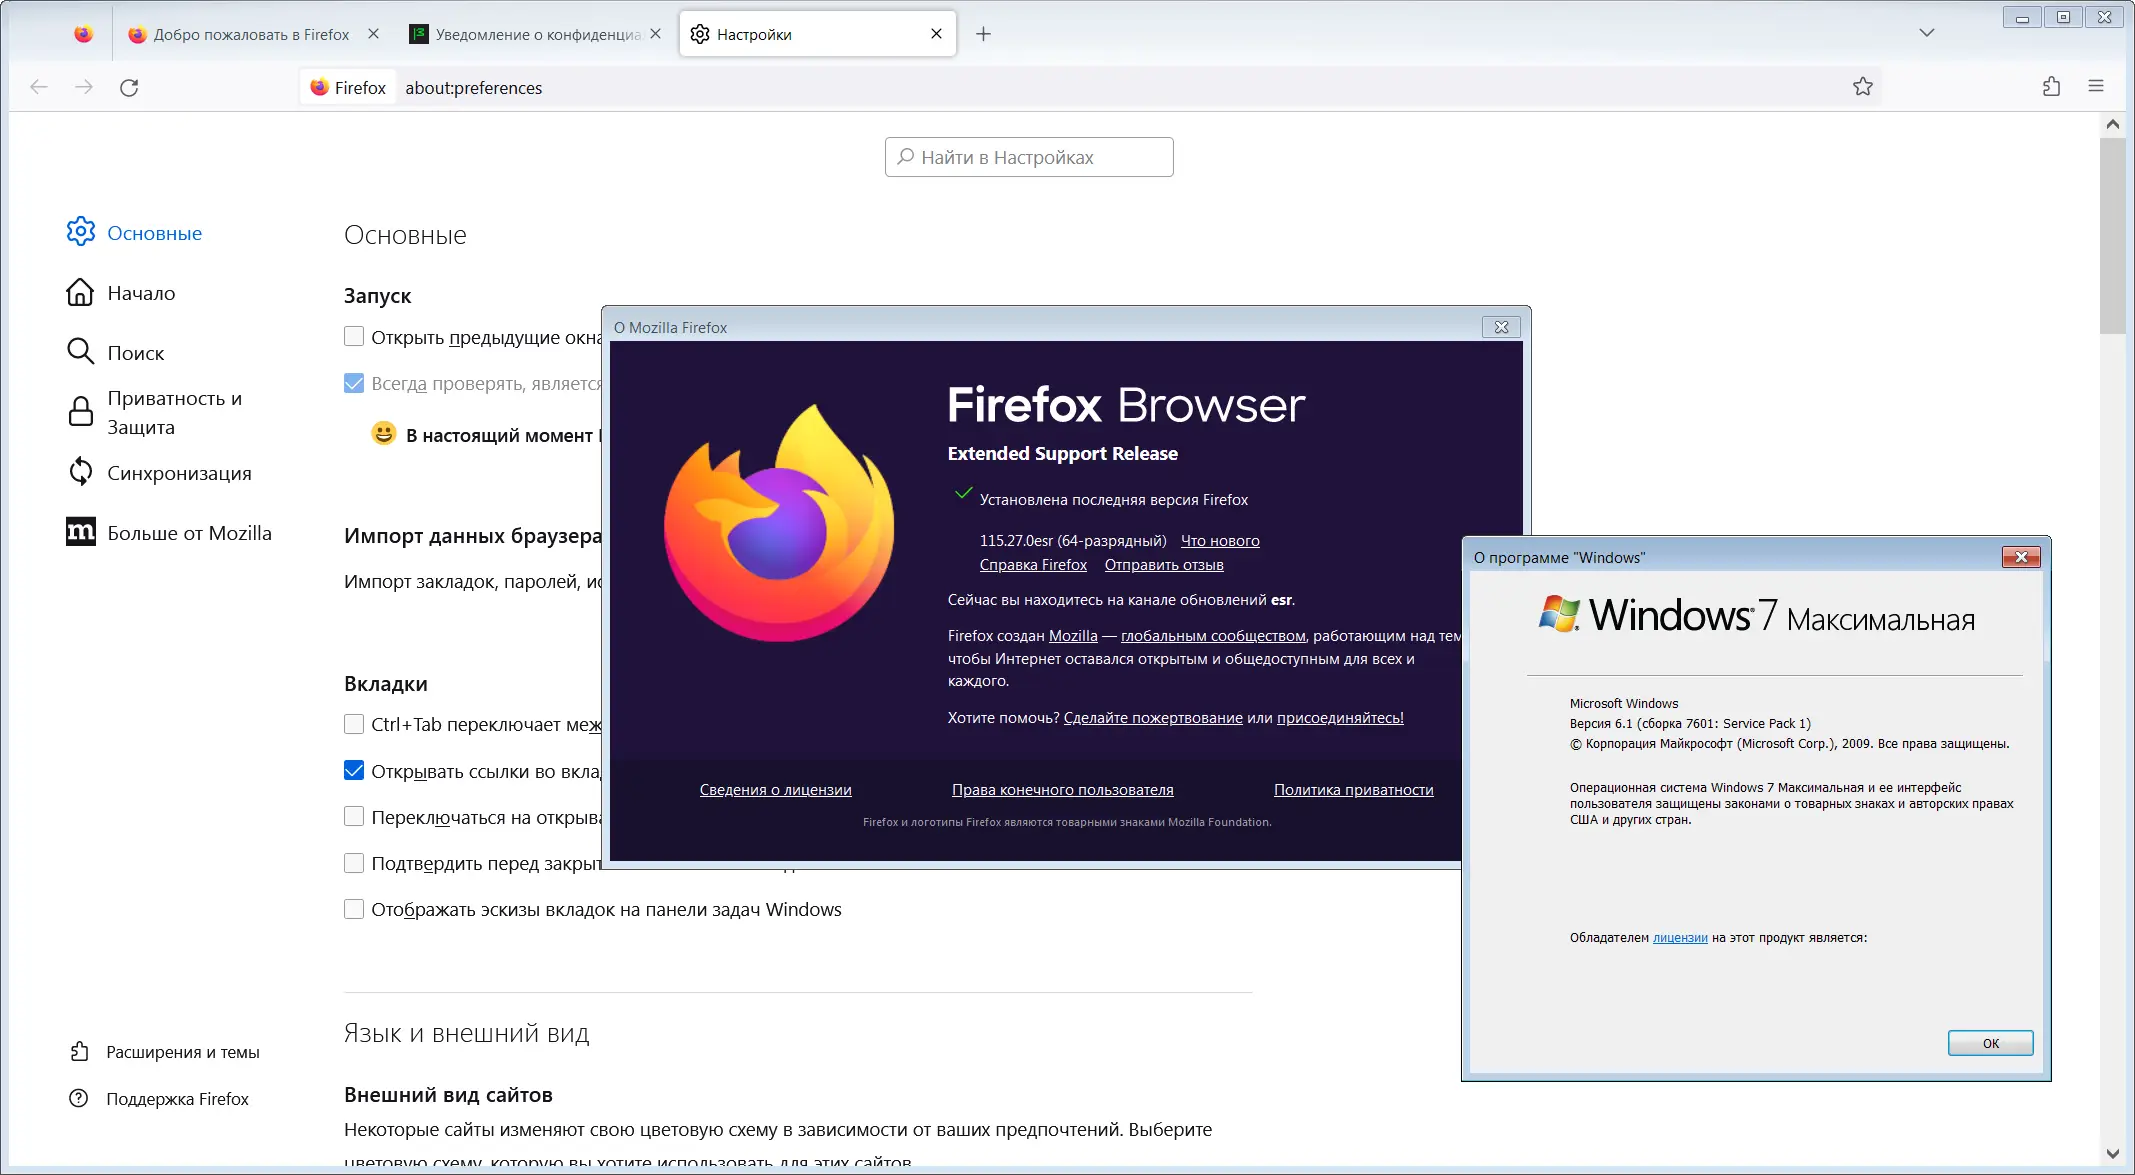Image resolution: width=2135 pixels, height=1175 pixels.
Task: Open Firefox View pinned tab icon
Action: [x=84, y=34]
